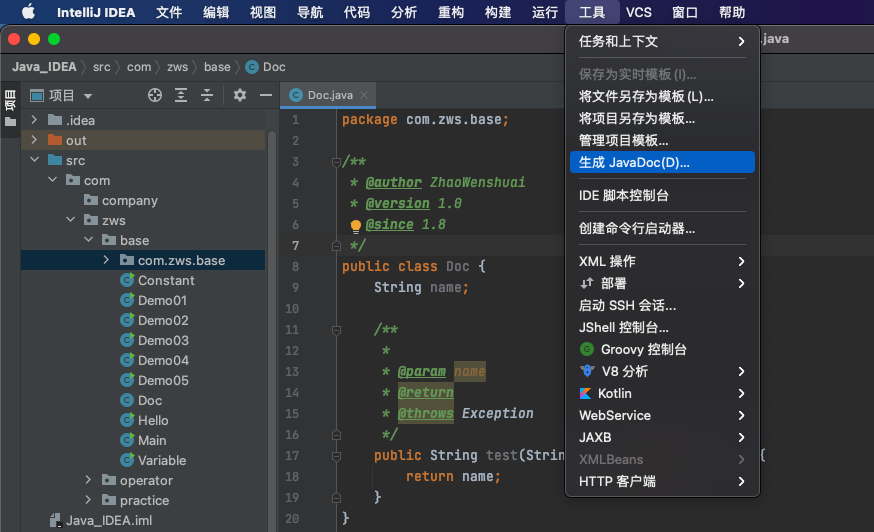Open the Hello class file

click(153, 420)
